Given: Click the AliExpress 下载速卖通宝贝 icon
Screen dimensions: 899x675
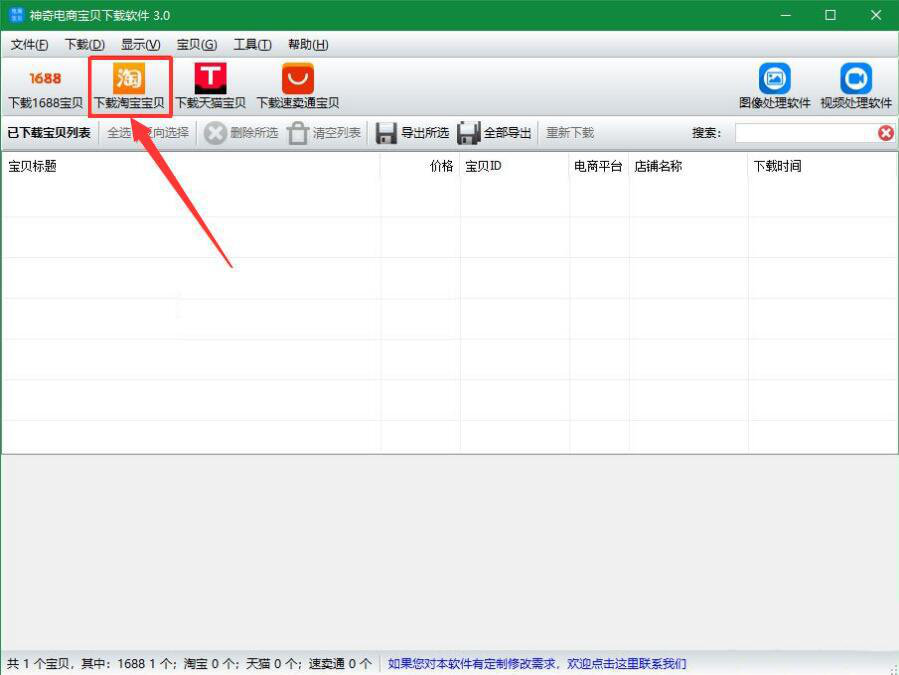Looking at the screenshot, I should click(x=298, y=78).
